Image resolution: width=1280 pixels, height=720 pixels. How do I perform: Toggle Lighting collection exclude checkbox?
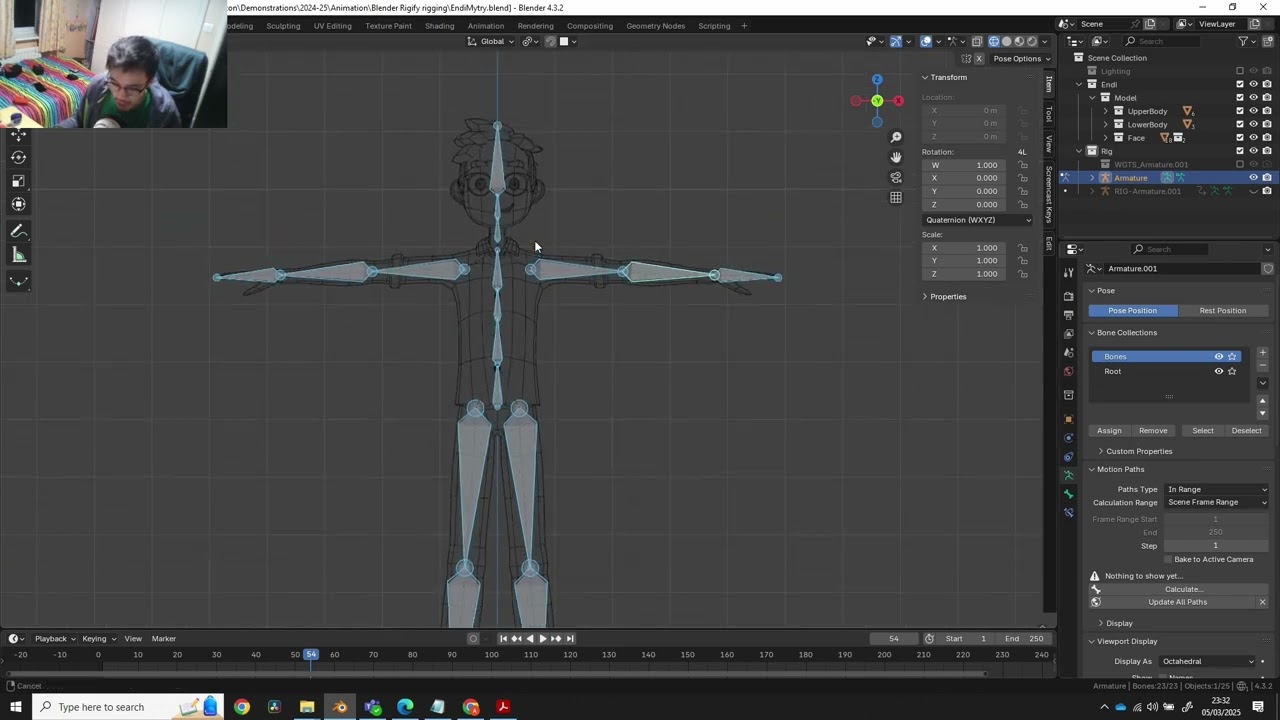(x=1240, y=71)
